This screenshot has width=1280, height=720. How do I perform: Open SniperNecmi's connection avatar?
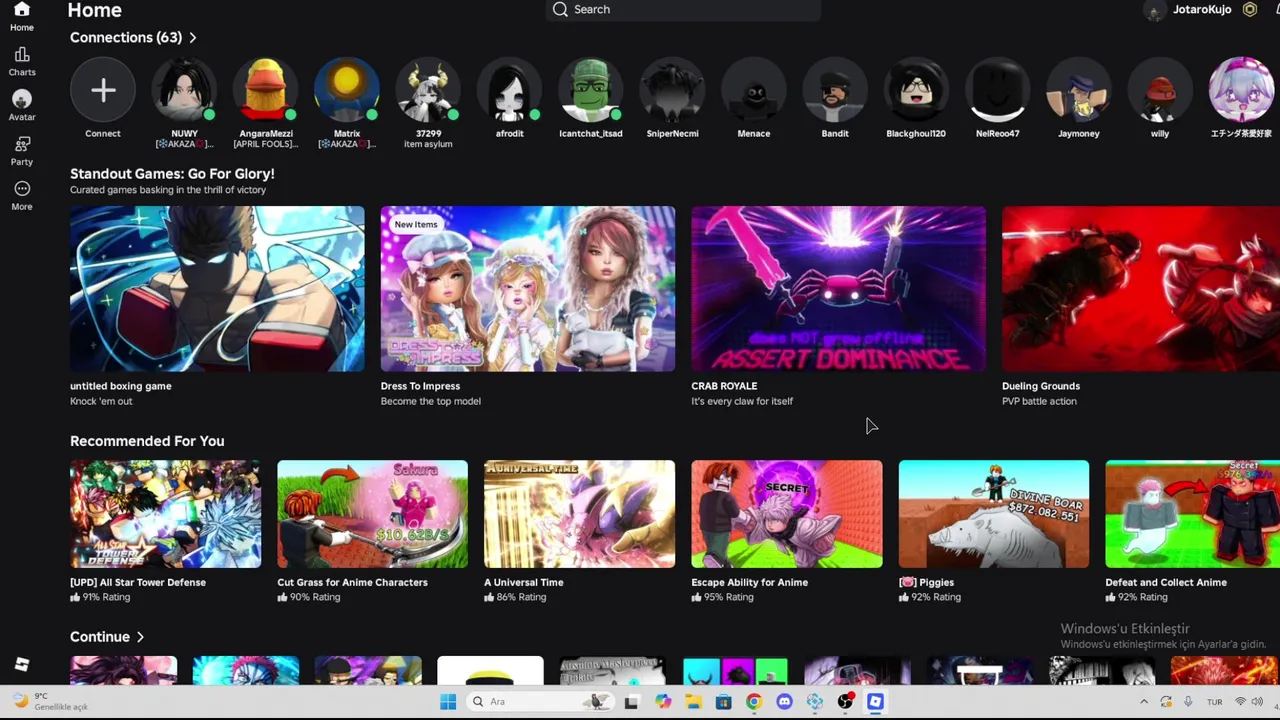pos(672,90)
